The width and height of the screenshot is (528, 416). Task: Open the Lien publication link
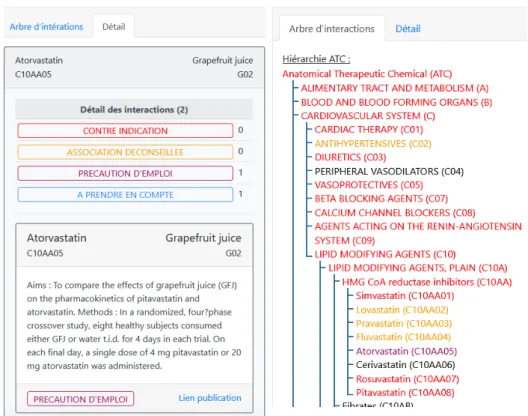tap(210, 398)
